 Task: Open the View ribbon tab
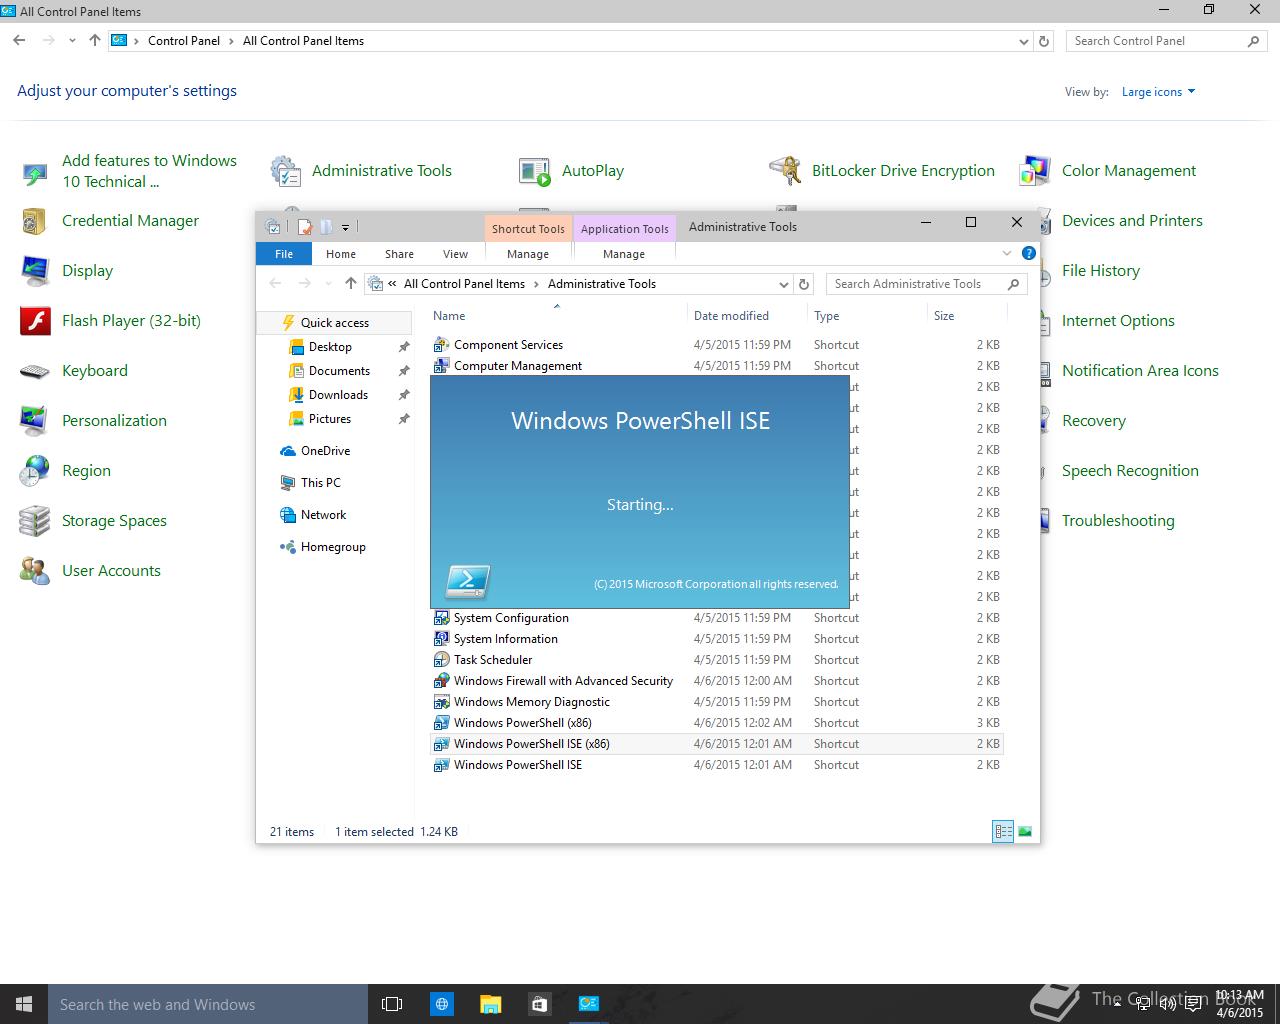455,254
